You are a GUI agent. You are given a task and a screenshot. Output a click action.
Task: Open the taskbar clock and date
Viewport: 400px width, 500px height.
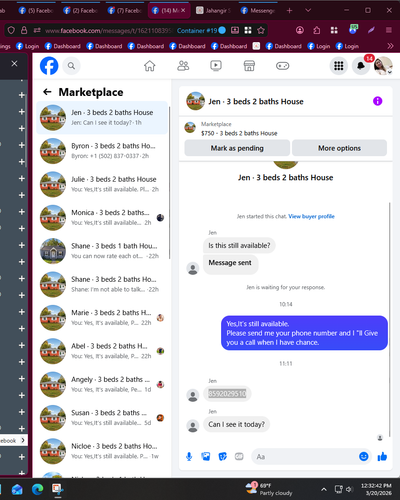tap(376, 489)
